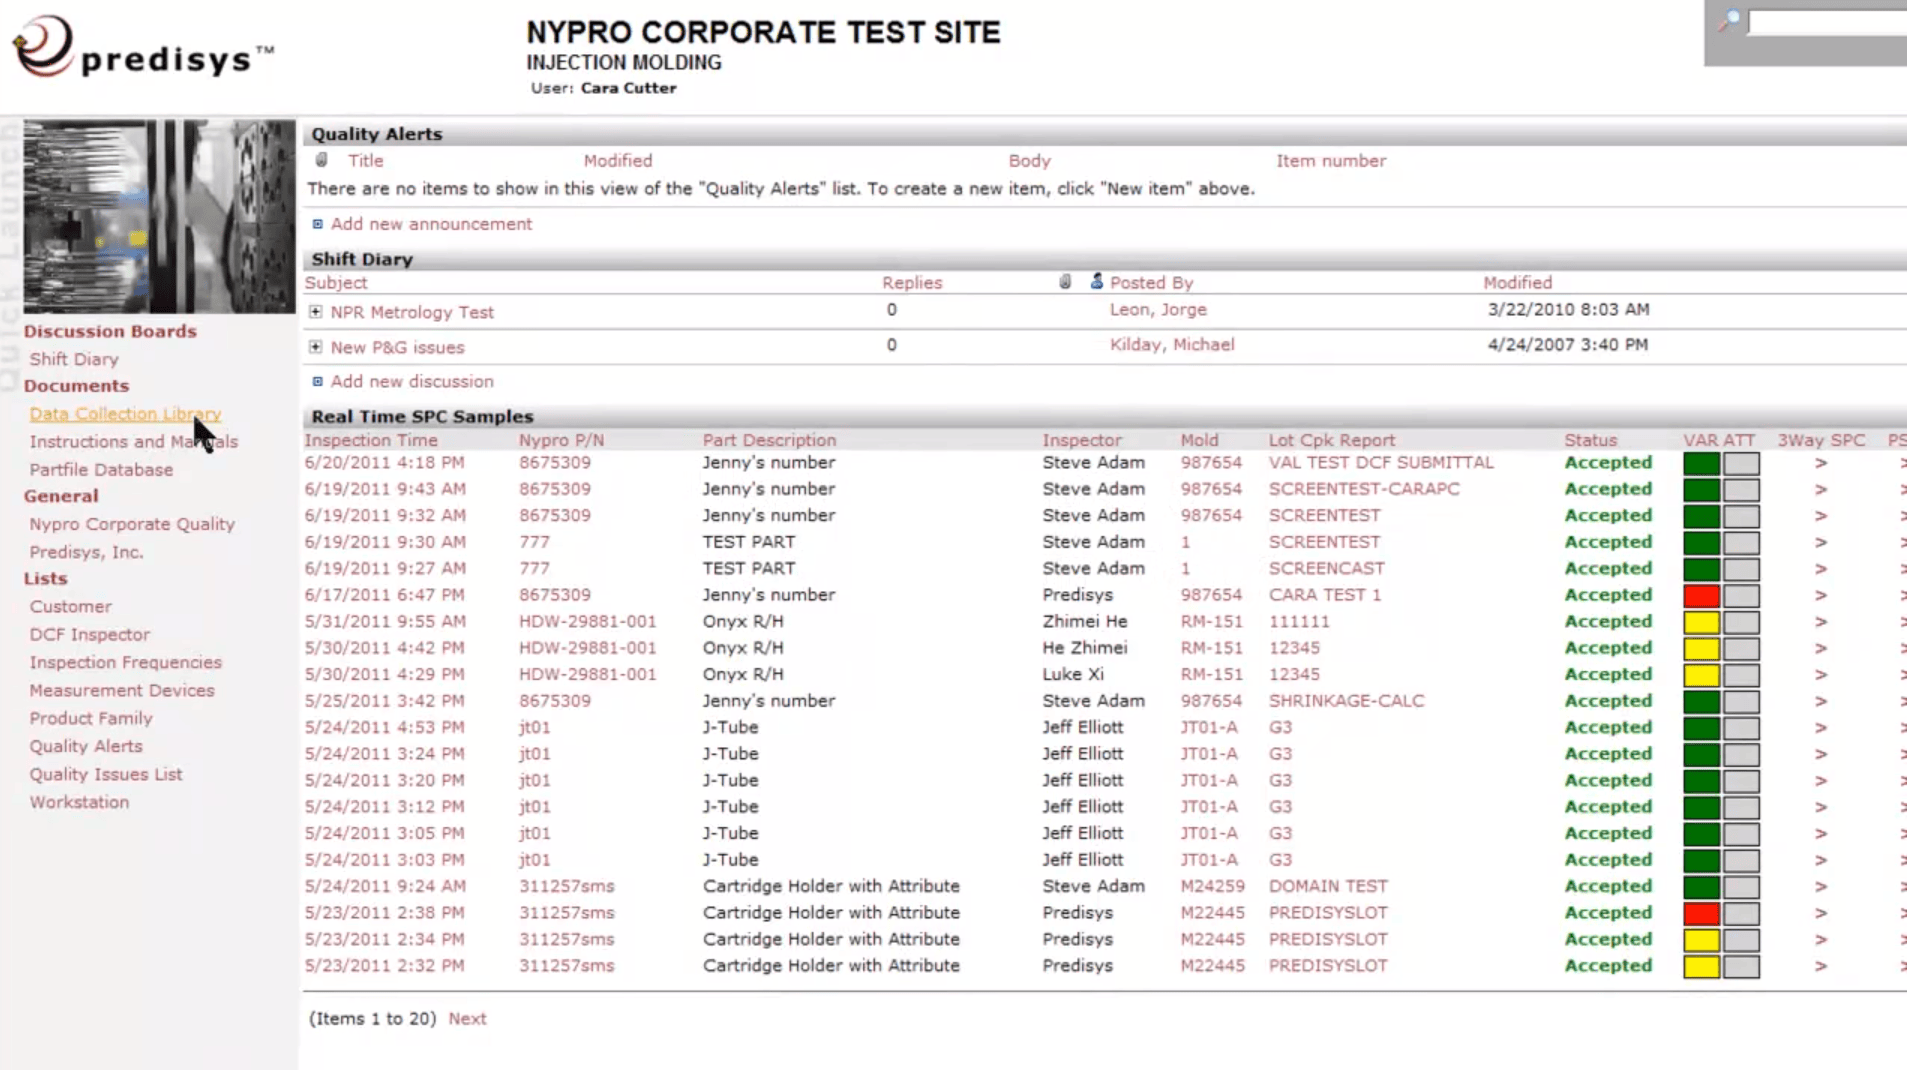Click the attachment icon in Shift Diary header

1065,282
